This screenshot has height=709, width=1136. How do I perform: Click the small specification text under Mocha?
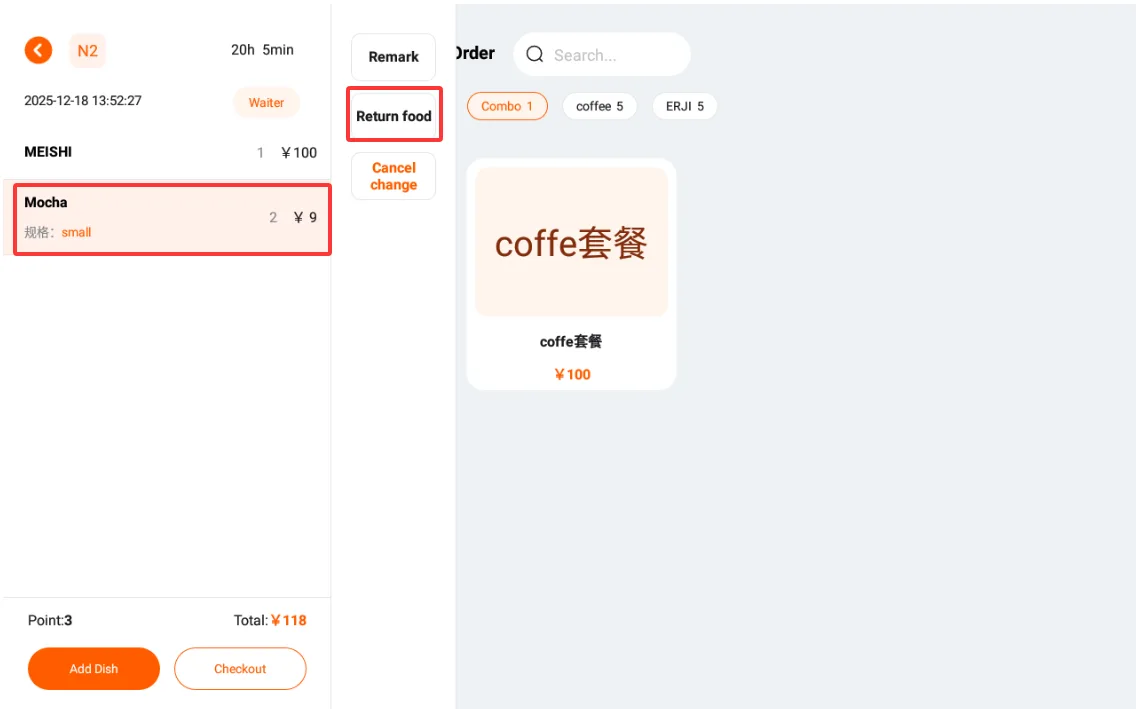pos(76,232)
